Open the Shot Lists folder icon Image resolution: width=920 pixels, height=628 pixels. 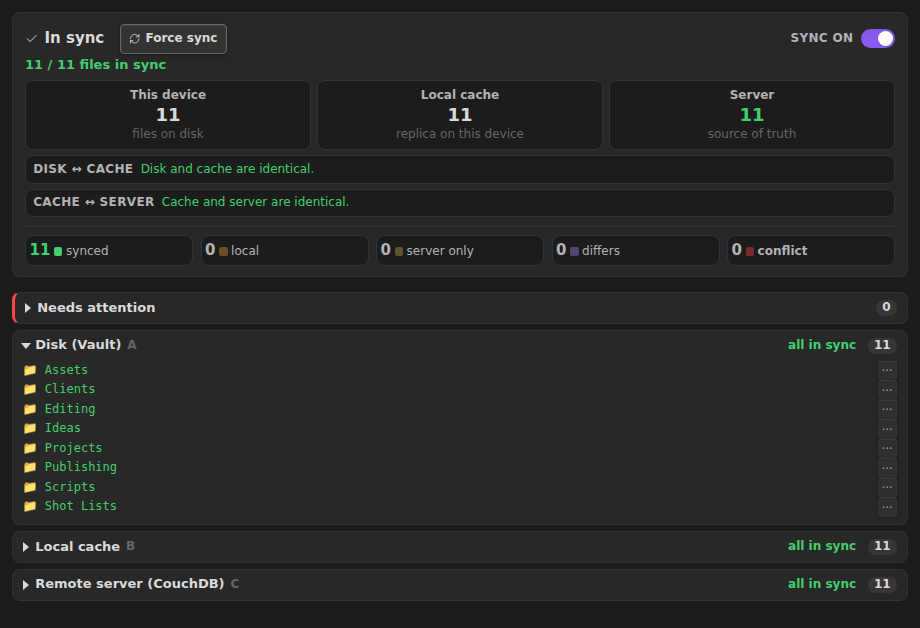click(x=30, y=506)
